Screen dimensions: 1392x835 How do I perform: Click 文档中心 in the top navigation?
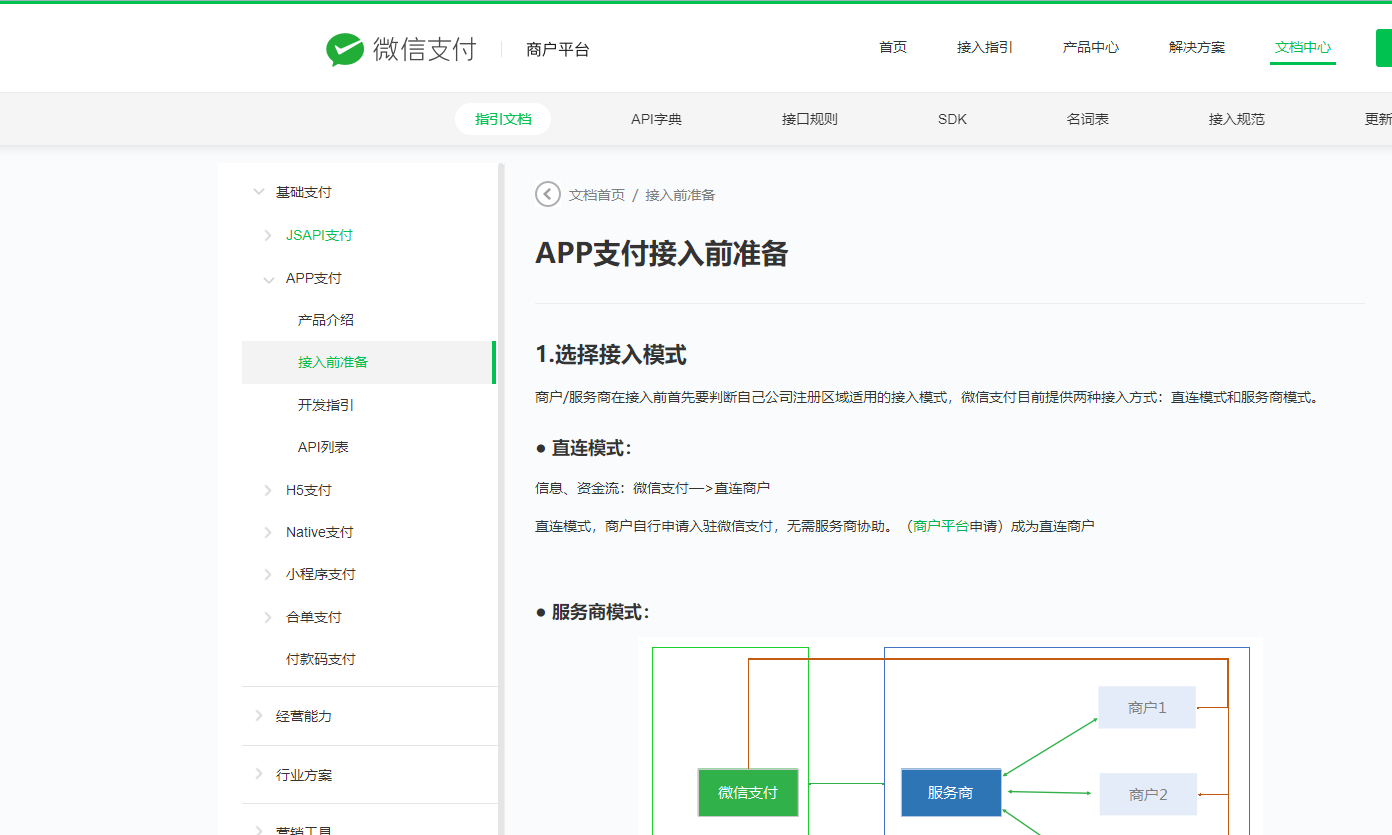click(x=1303, y=47)
